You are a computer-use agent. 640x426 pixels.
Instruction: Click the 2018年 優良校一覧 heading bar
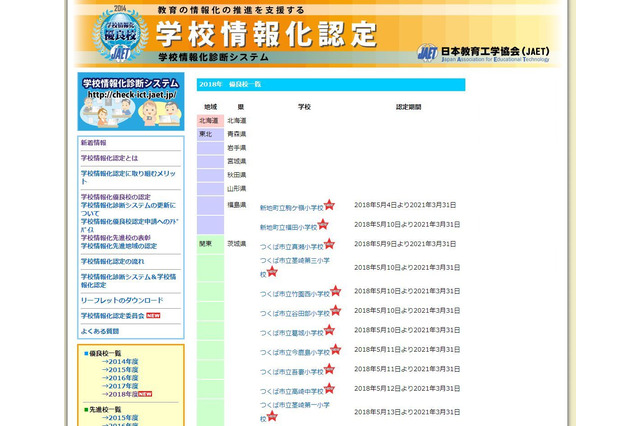tap(331, 84)
